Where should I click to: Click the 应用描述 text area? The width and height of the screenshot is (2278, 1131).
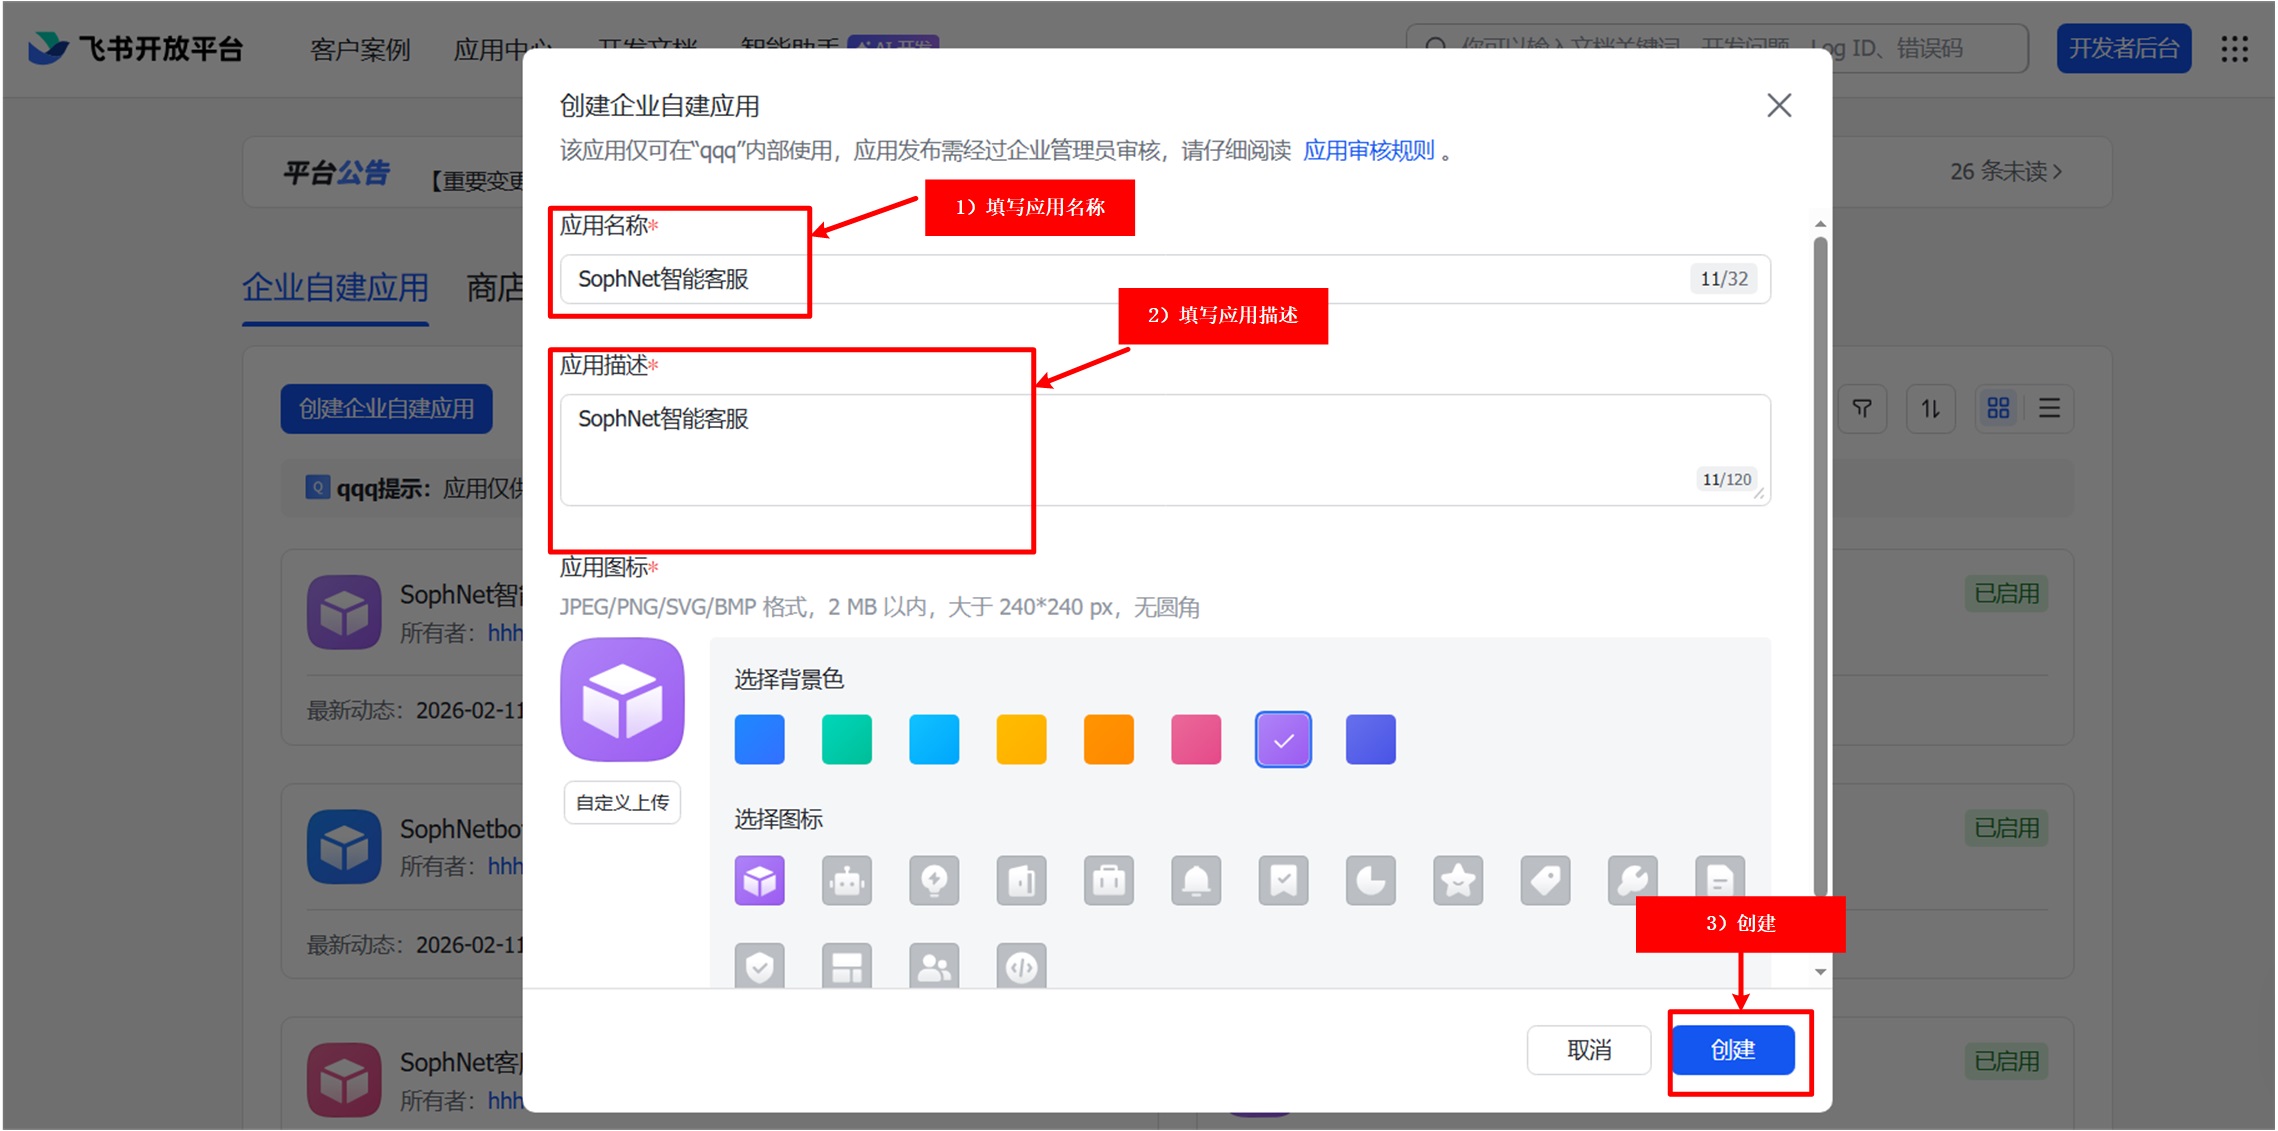coord(1165,450)
